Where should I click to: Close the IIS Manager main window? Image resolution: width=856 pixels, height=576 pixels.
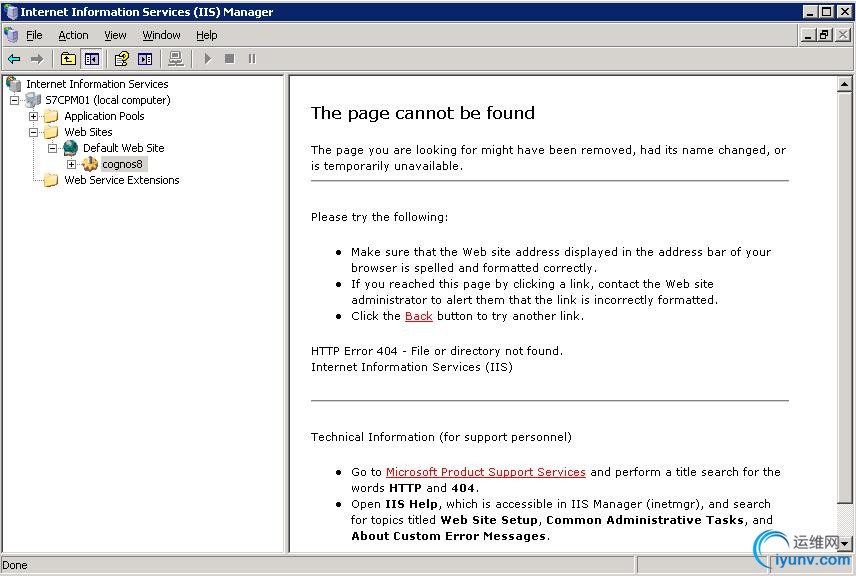[x=845, y=11]
